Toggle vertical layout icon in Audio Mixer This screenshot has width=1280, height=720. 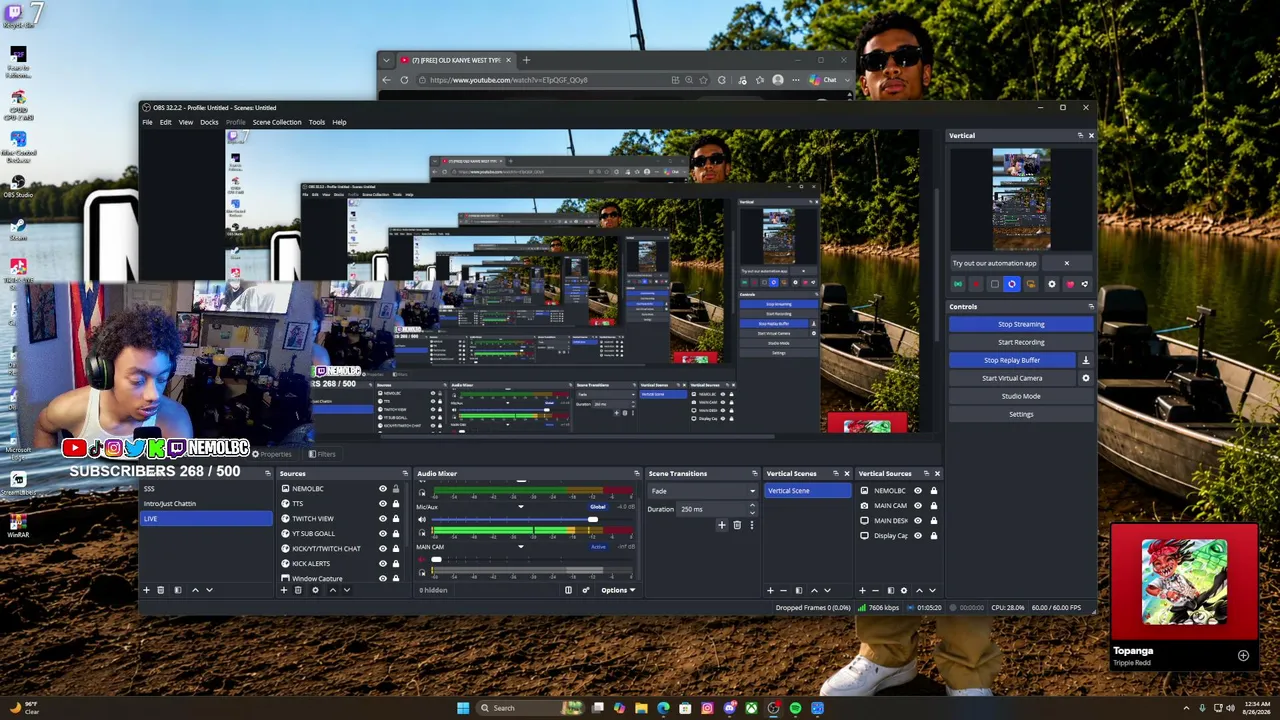[x=568, y=590]
